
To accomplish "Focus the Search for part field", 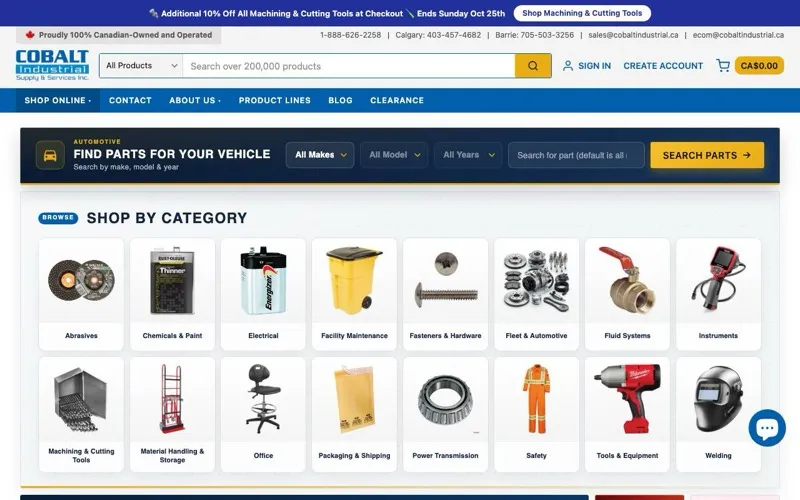I will click(x=576, y=155).
